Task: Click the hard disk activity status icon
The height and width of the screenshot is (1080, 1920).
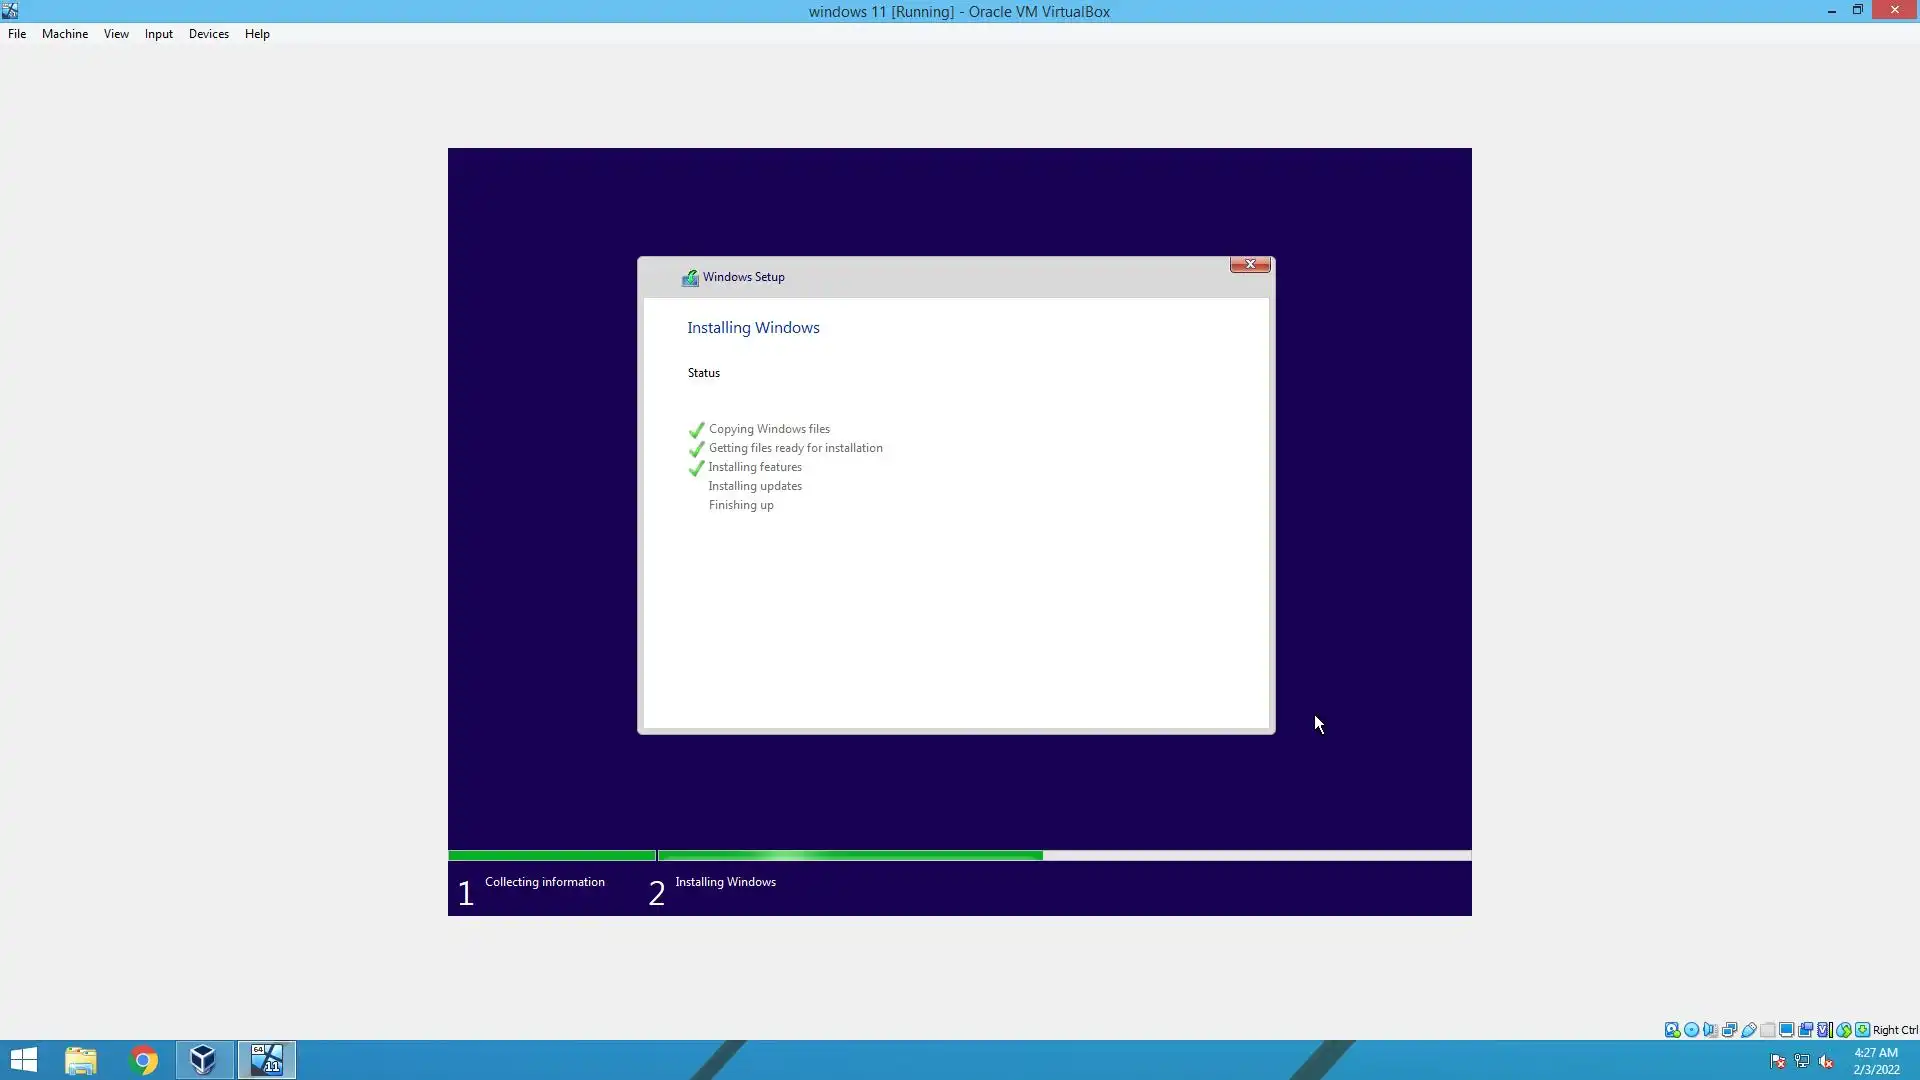Action: pyautogui.click(x=1672, y=1030)
